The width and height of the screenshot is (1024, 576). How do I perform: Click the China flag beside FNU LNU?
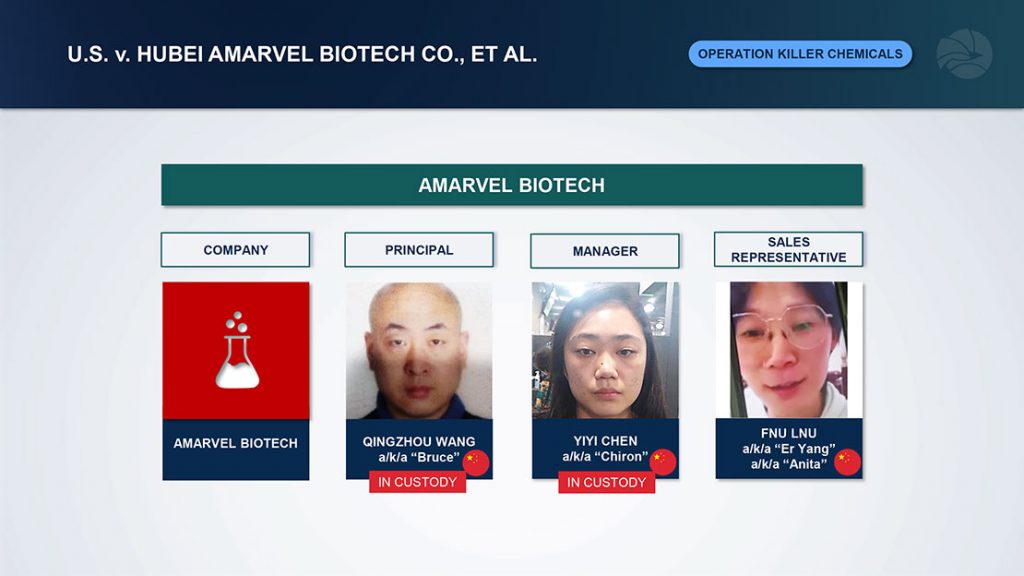tap(848, 462)
